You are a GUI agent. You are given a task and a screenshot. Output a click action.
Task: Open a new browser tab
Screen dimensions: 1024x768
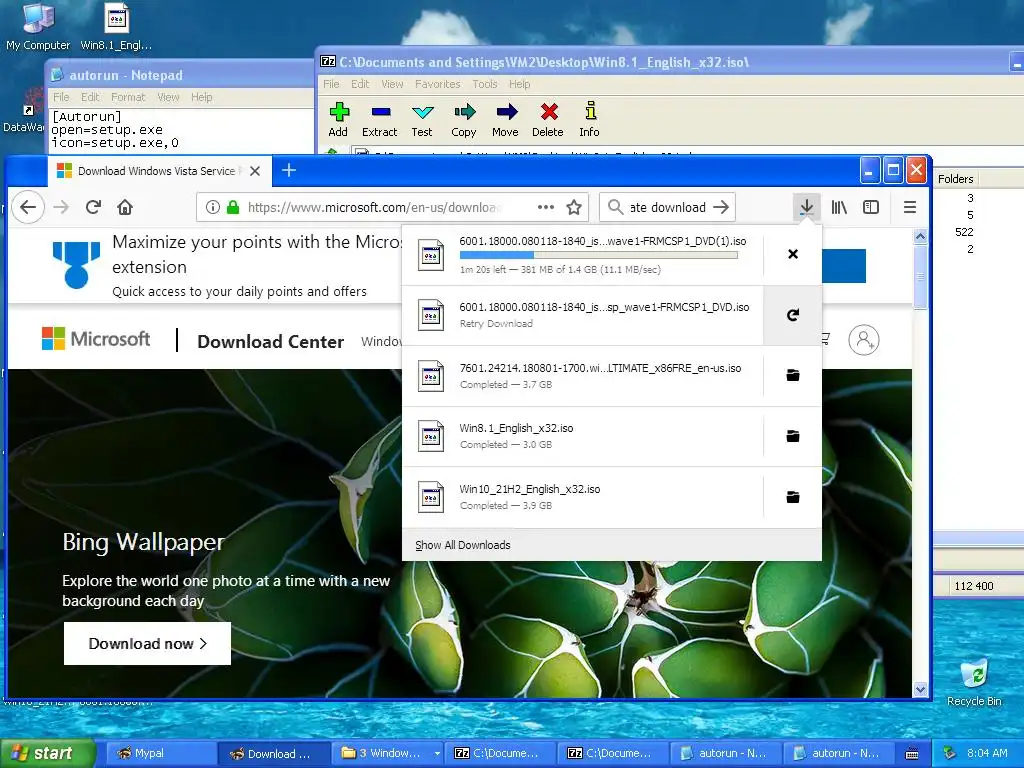[289, 170]
